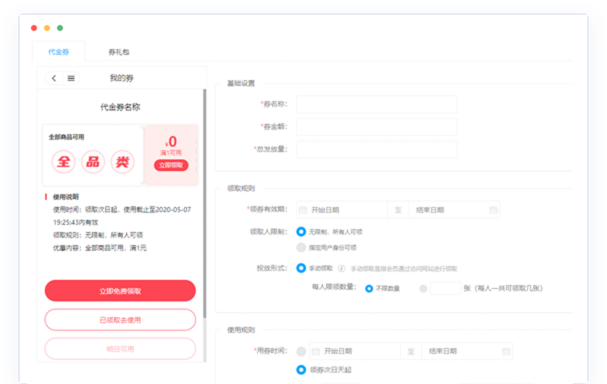607x384 pixels.
Task: Click the yellow window minimize dot
Action: pyautogui.click(x=47, y=28)
